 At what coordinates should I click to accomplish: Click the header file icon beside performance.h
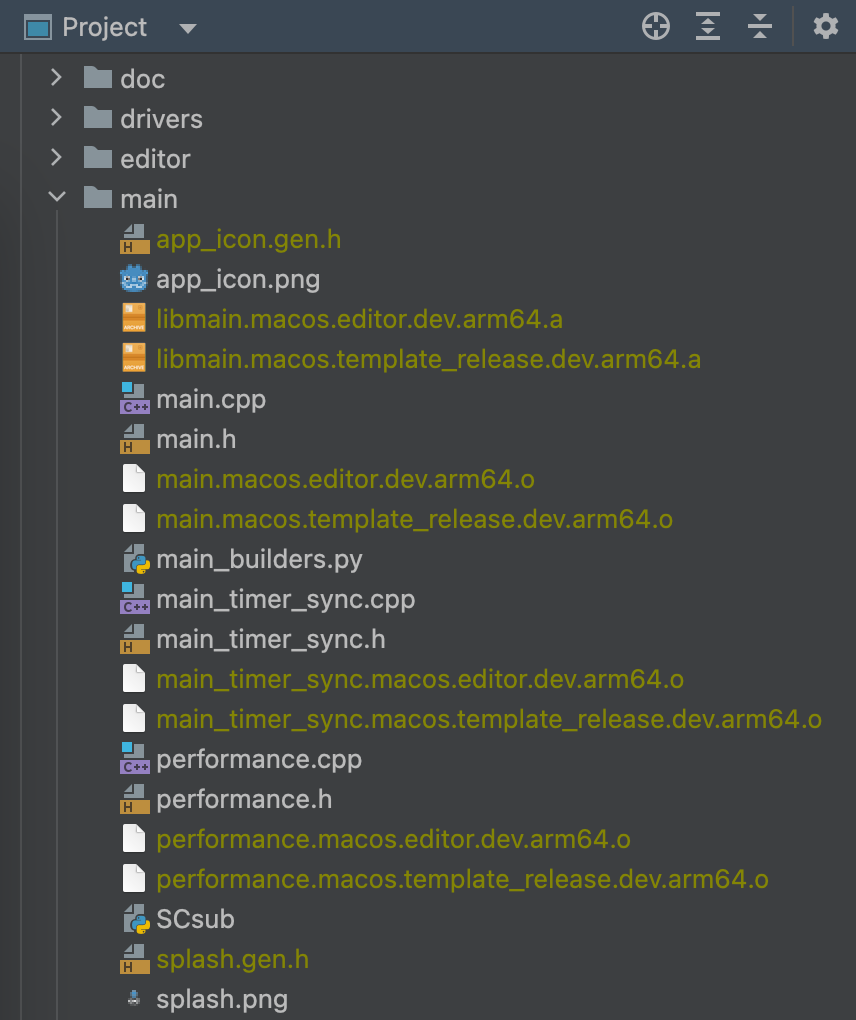coord(134,799)
